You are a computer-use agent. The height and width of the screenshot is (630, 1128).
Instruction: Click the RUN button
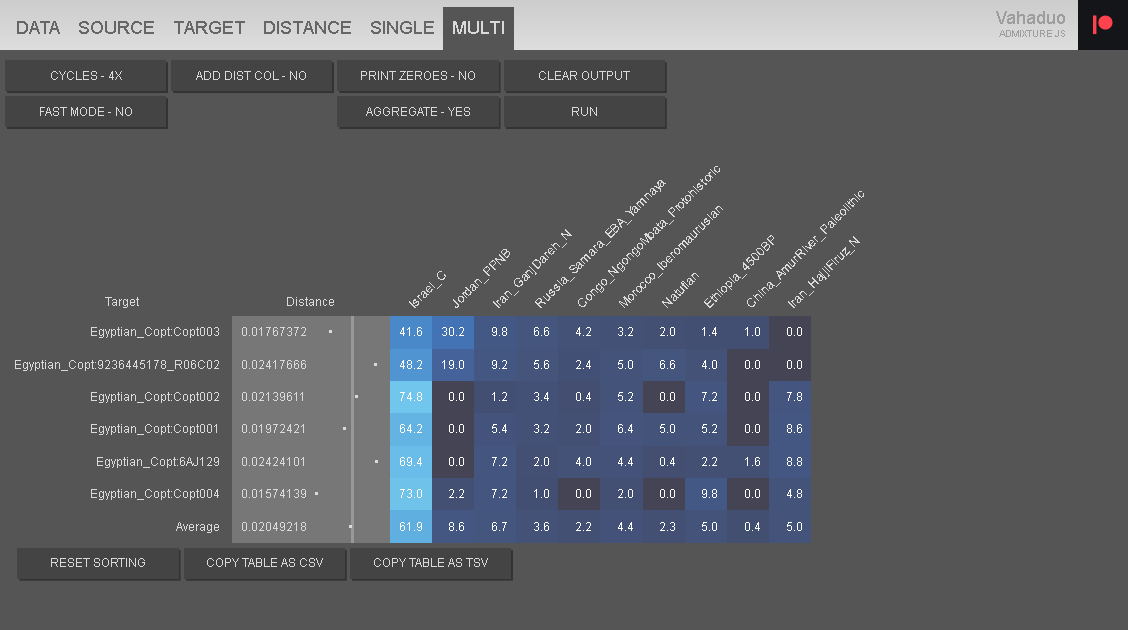[x=584, y=111]
